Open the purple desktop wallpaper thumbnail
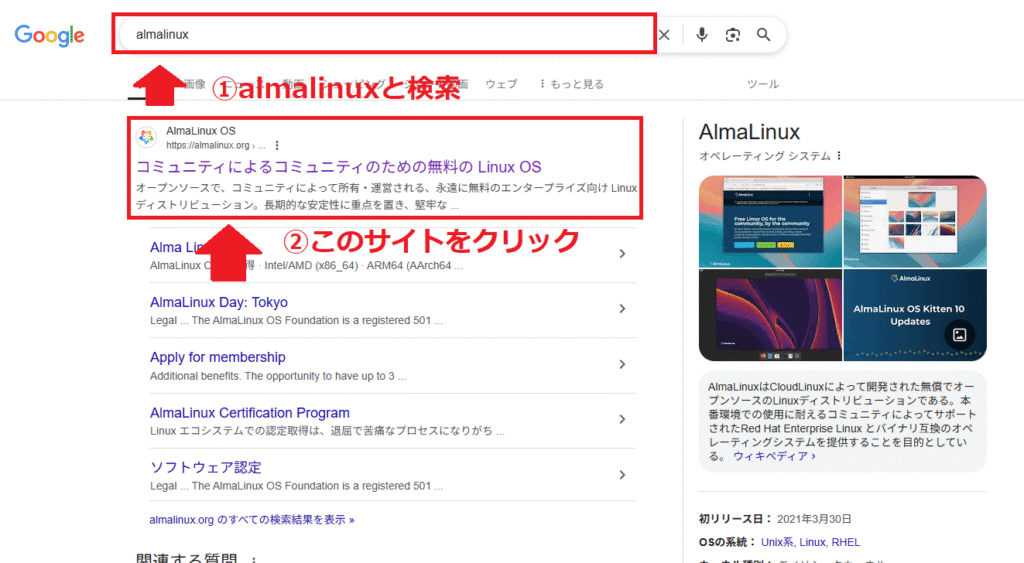The width and height of the screenshot is (1024, 563). click(x=771, y=315)
